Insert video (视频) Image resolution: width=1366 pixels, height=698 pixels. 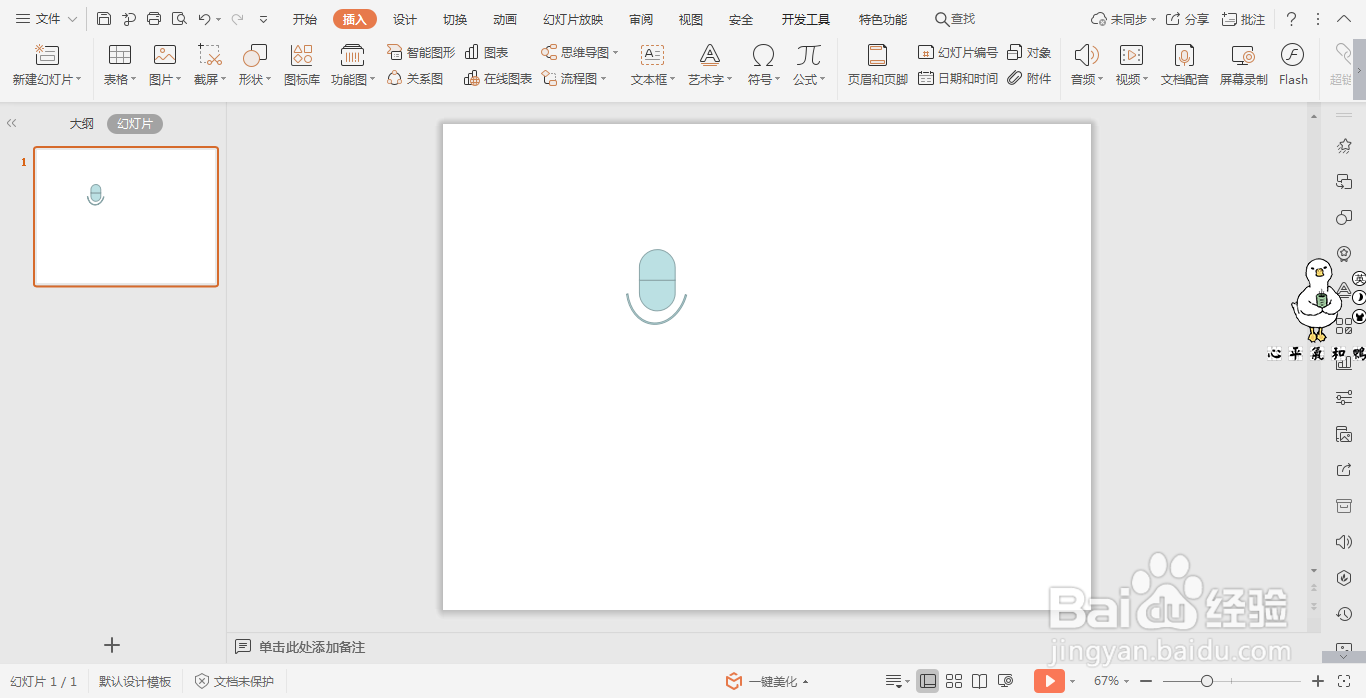1131,65
